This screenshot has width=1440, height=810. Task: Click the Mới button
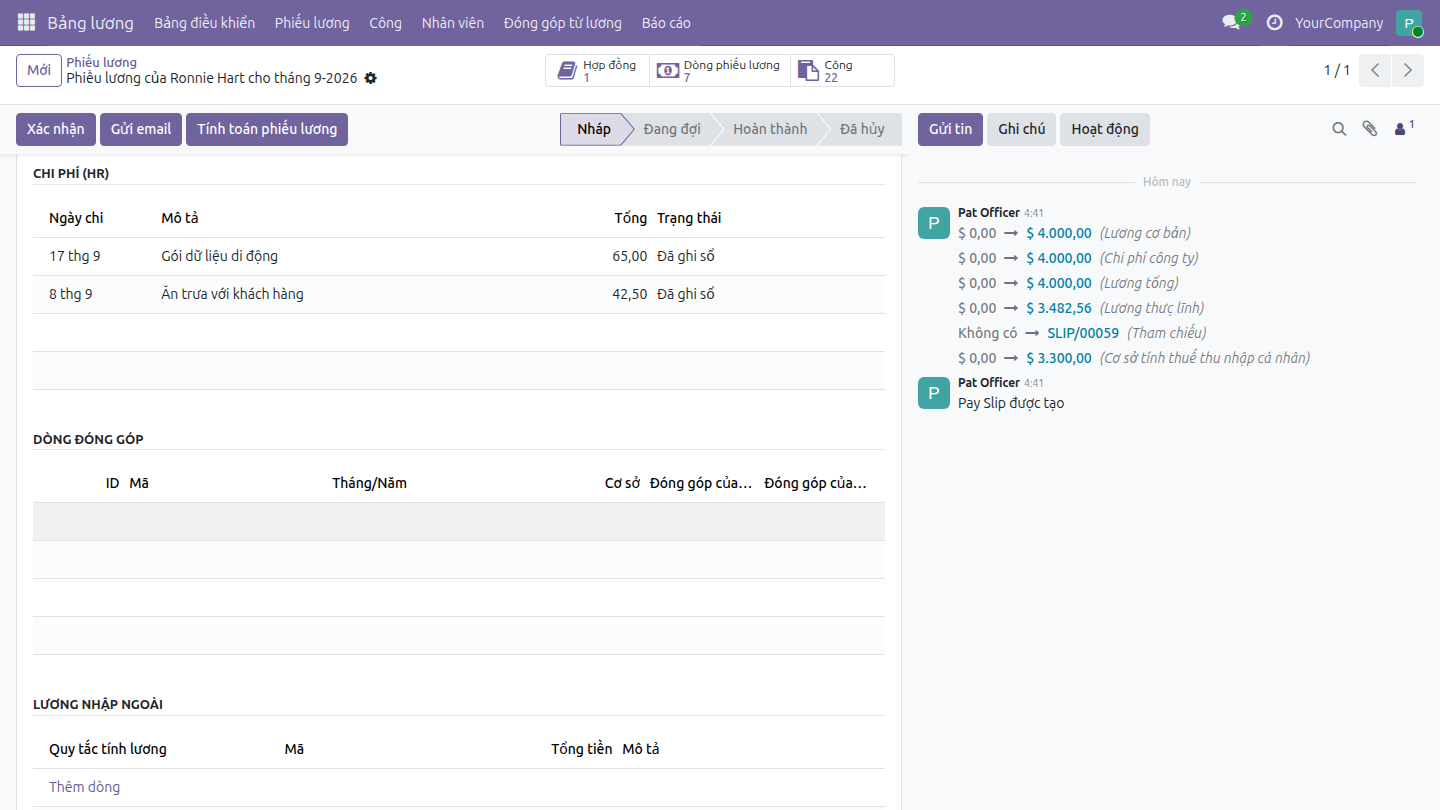39,70
